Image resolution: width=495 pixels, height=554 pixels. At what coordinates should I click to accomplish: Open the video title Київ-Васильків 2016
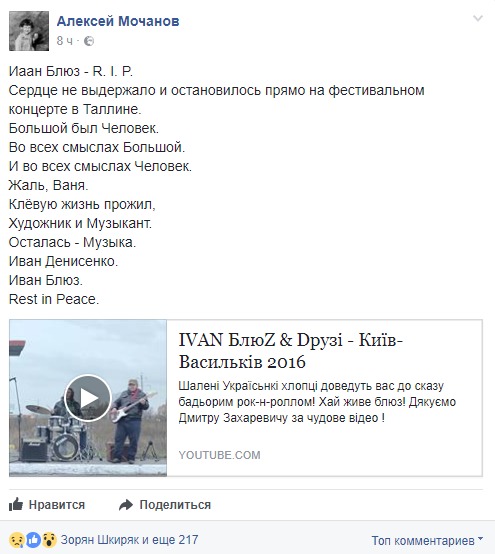click(x=290, y=351)
